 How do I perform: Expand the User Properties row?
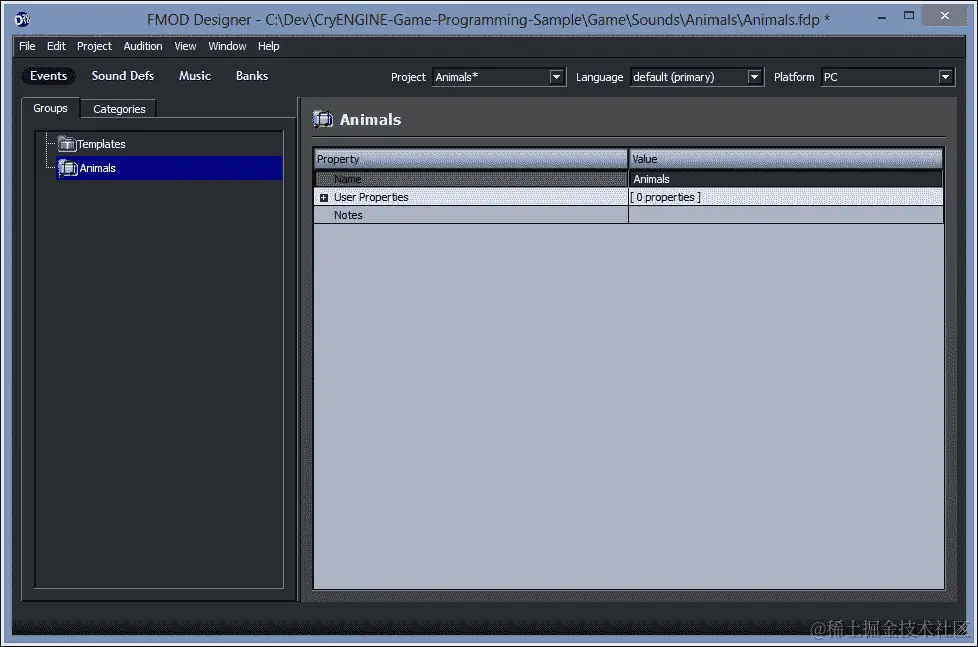pos(324,198)
